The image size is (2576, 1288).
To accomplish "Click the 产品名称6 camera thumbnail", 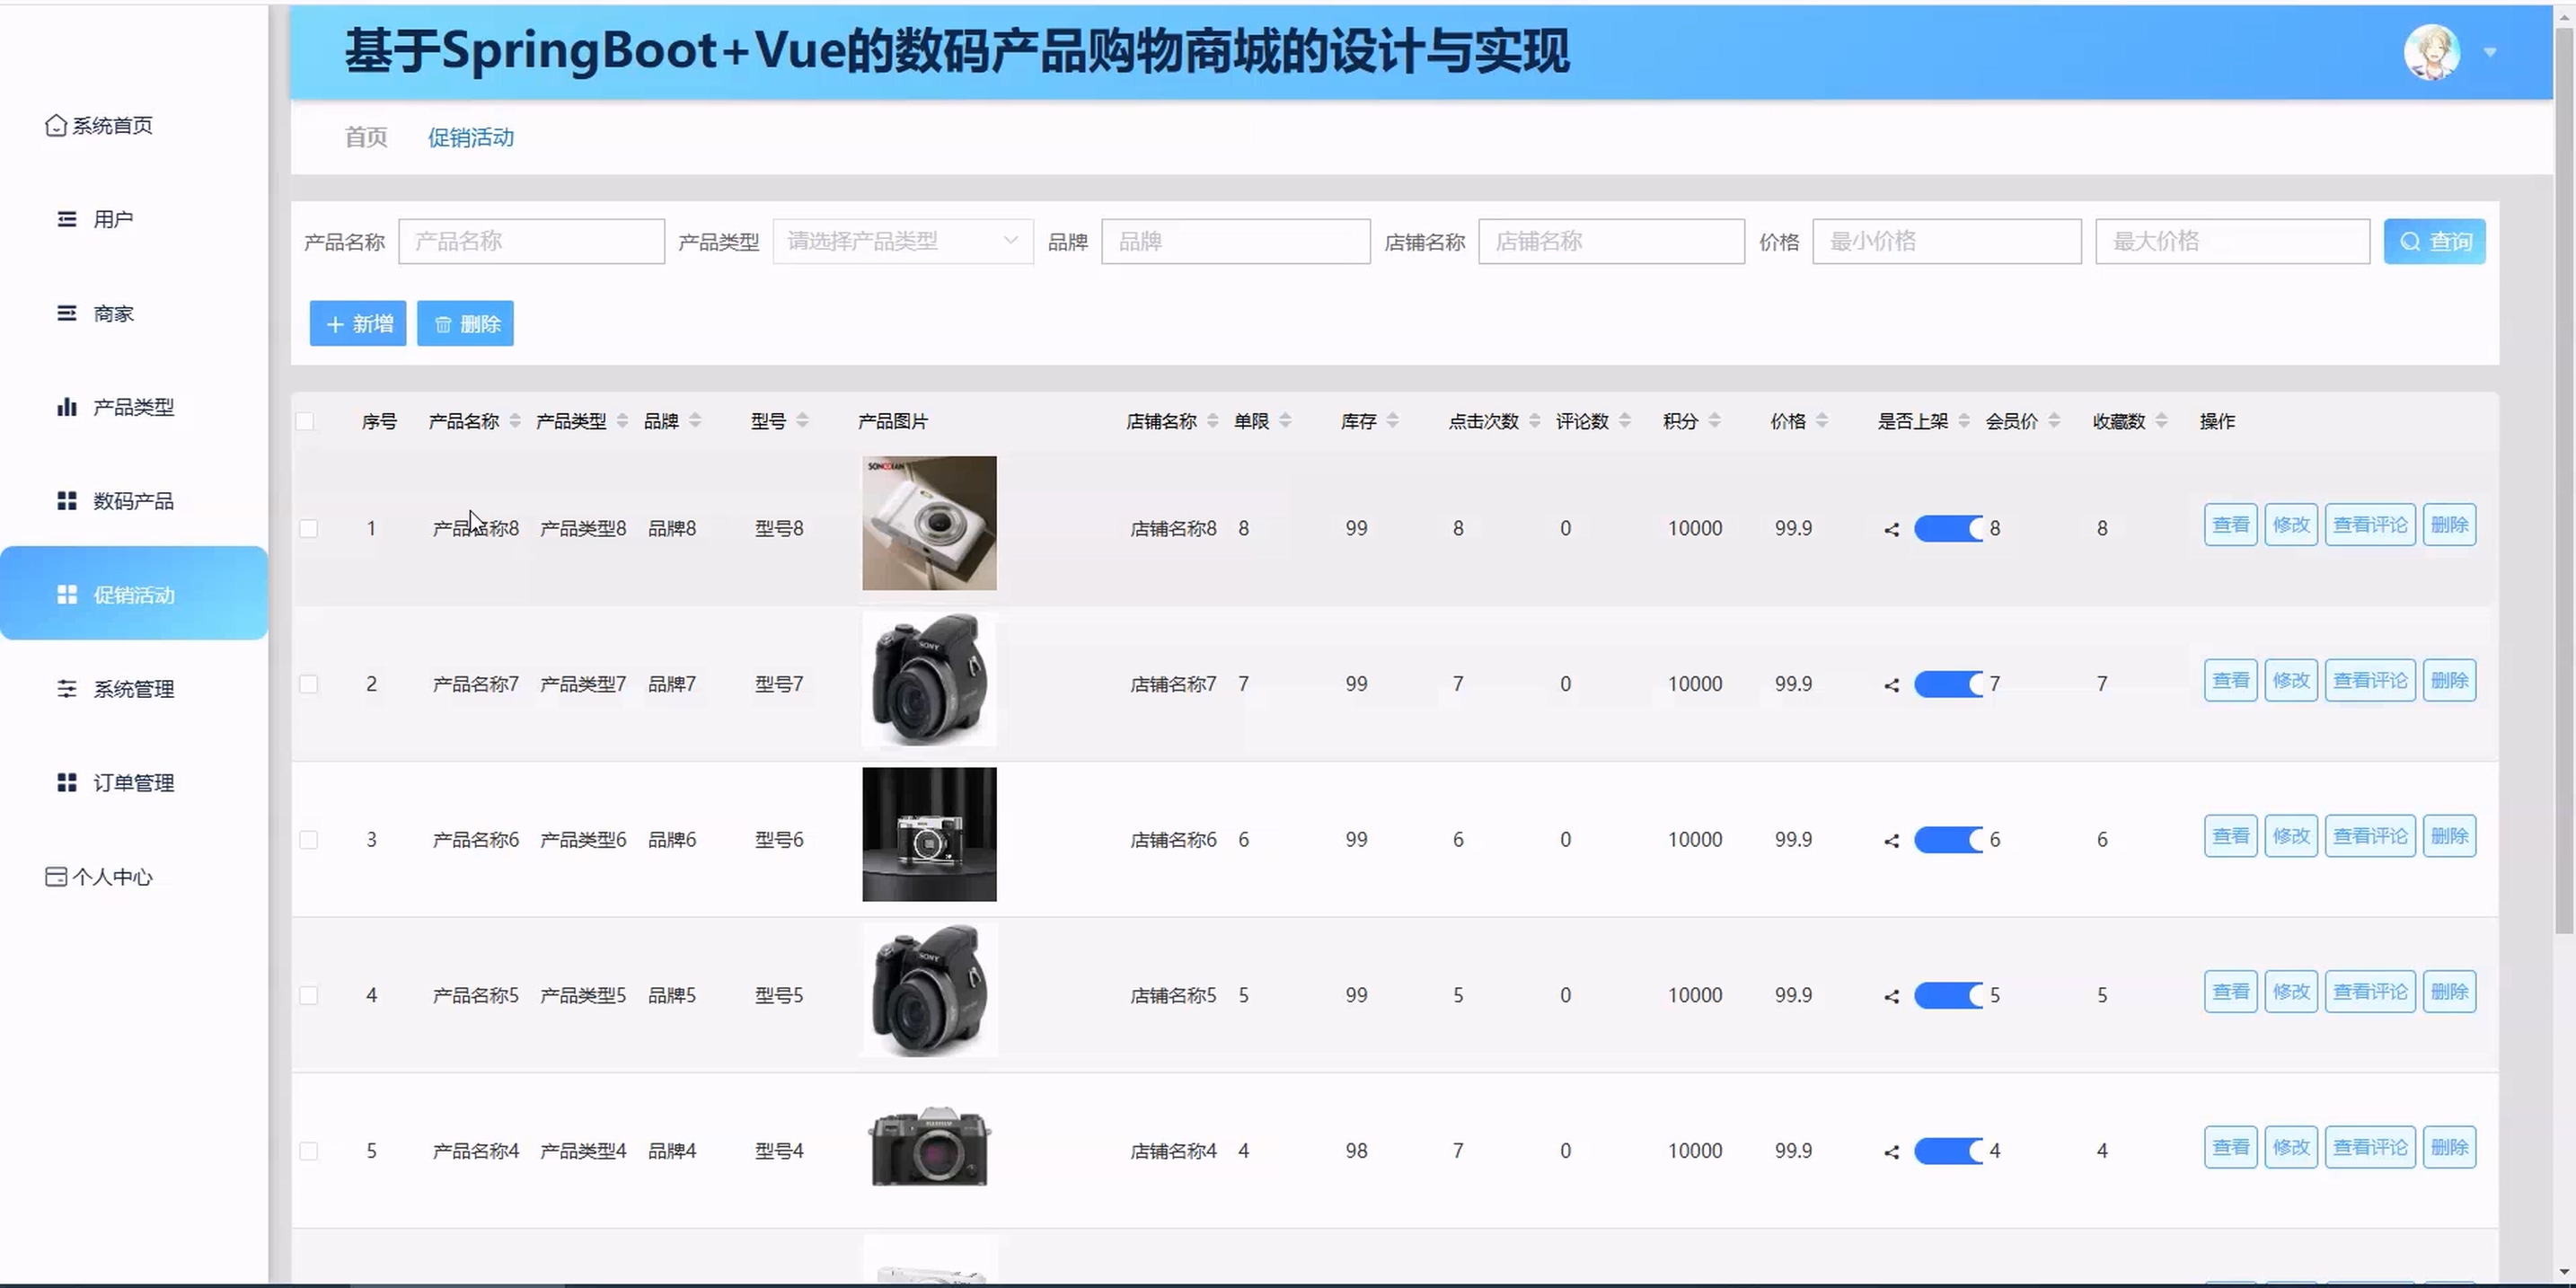I will click(x=929, y=834).
